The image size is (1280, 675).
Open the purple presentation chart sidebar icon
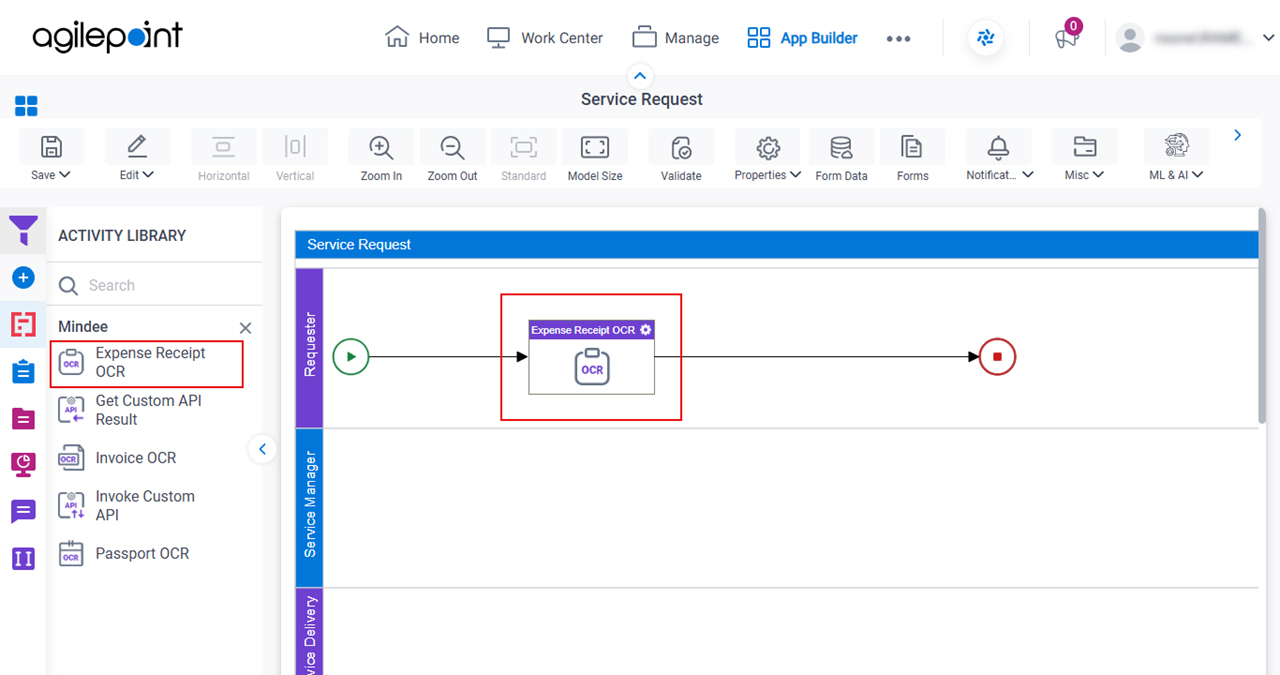click(23, 464)
